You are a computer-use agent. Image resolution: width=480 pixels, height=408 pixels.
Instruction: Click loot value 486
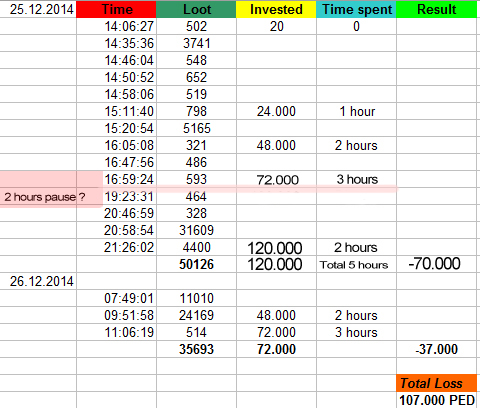(196, 162)
